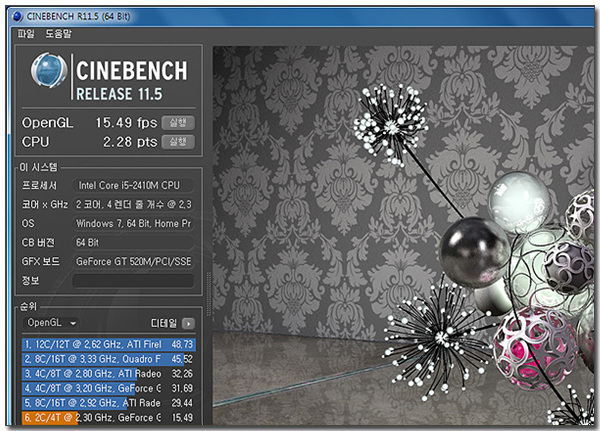Select ranking row 4. 4C/8T @ 3.20 GHz
600x431 pixels.
point(109,388)
